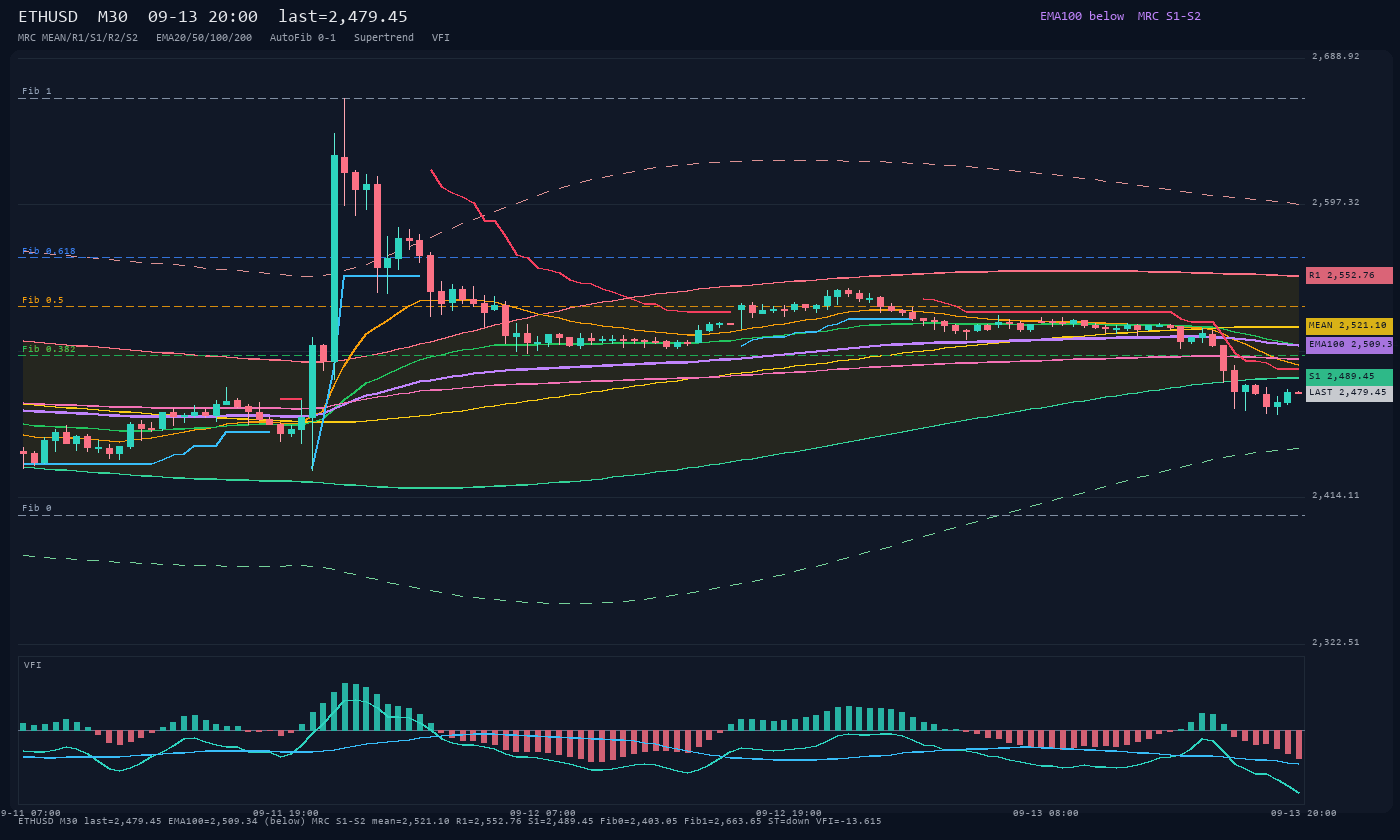
Task: Click the 2,597.32 price axis label
Action: coord(1336,202)
